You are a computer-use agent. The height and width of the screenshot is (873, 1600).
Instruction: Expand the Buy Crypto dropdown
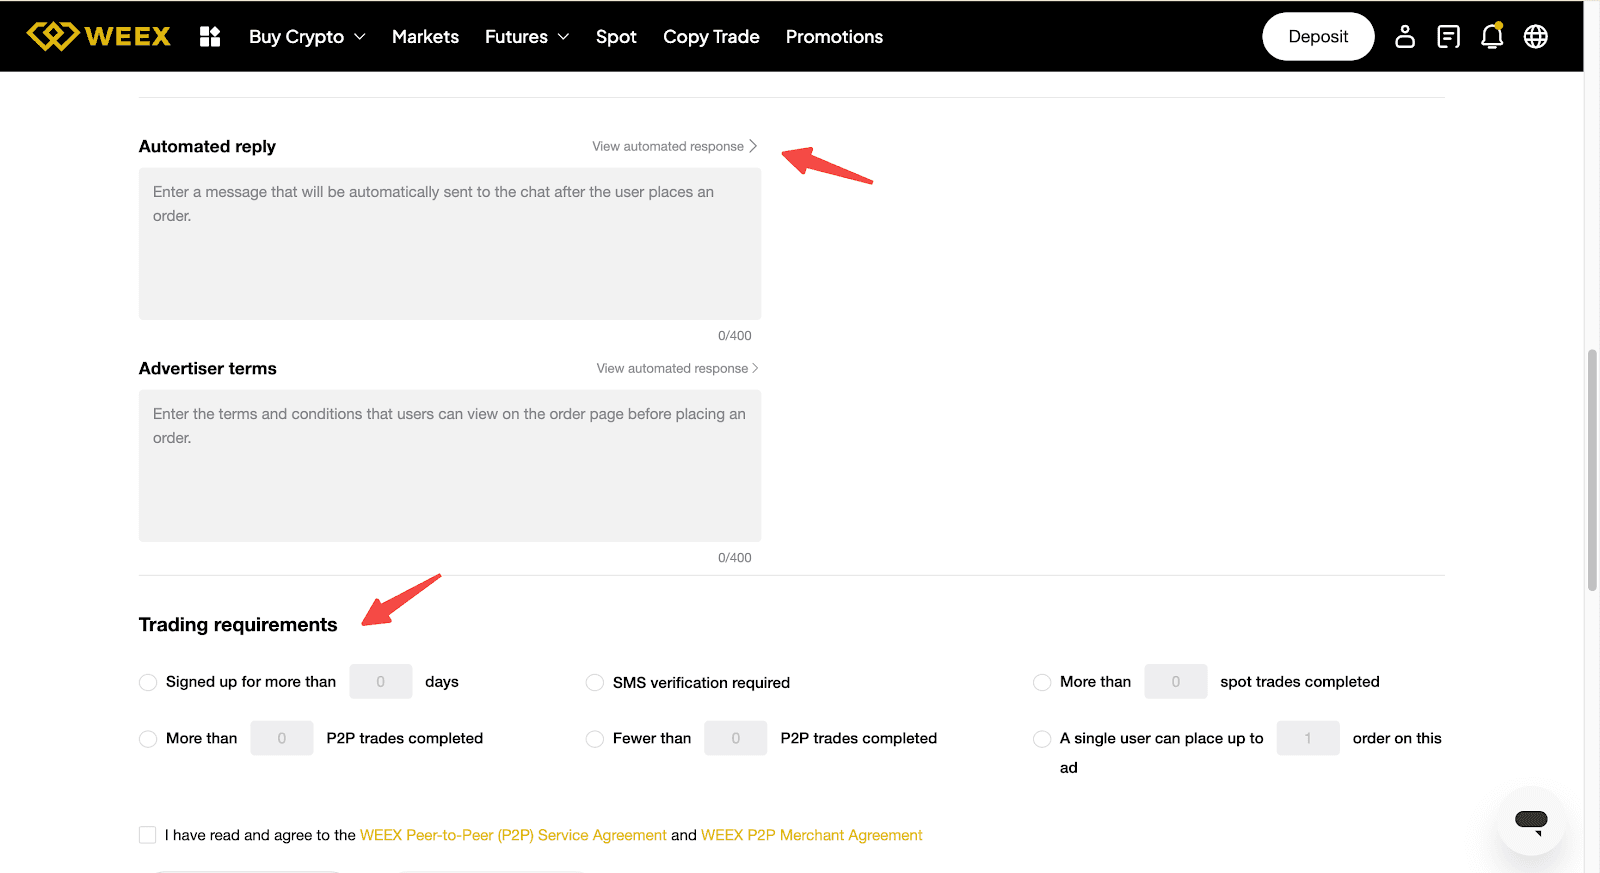click(307, 37)
